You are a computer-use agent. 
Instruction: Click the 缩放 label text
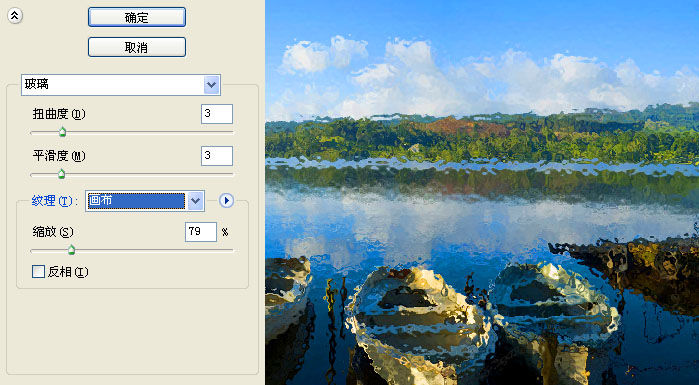[x=53, y=232]
